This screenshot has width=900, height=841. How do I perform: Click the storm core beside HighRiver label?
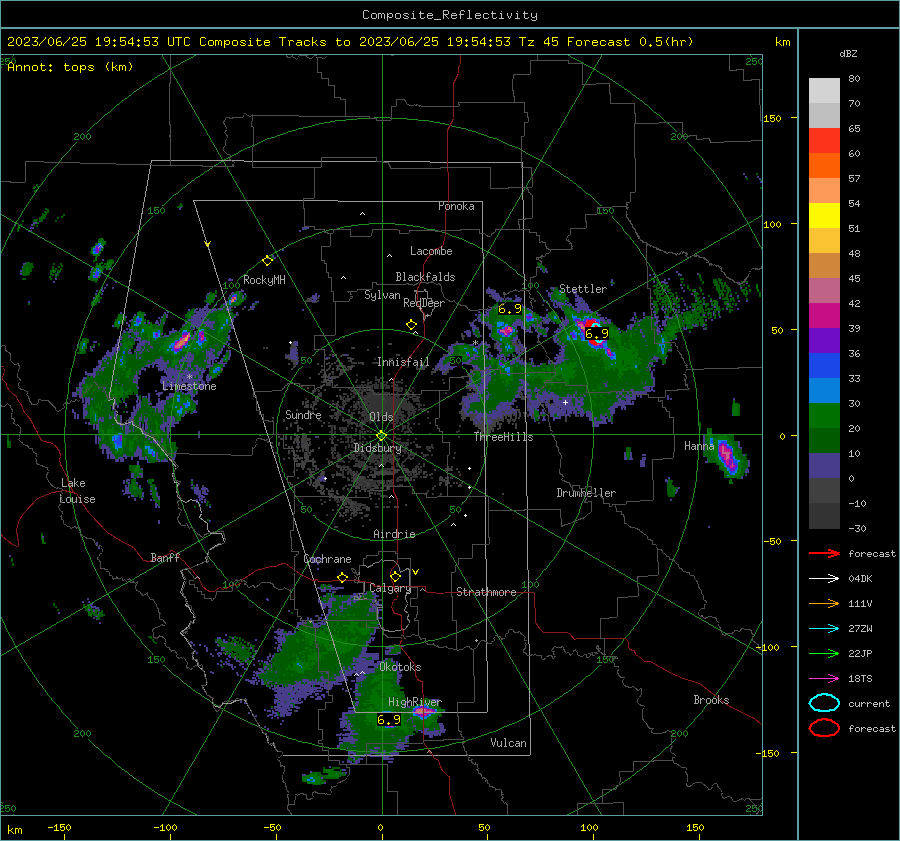[x=424, y=712]
